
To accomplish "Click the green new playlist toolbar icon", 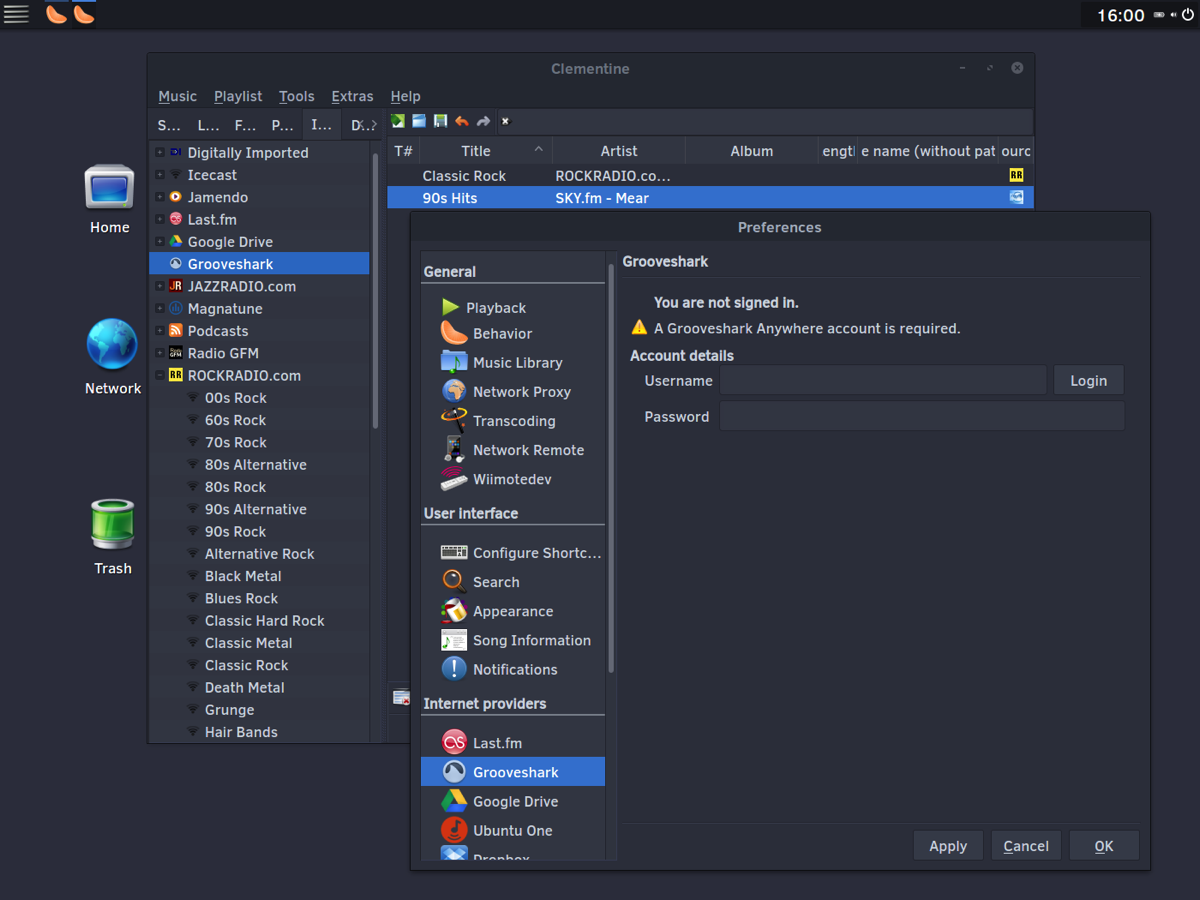I will click(x=398, y=121).
